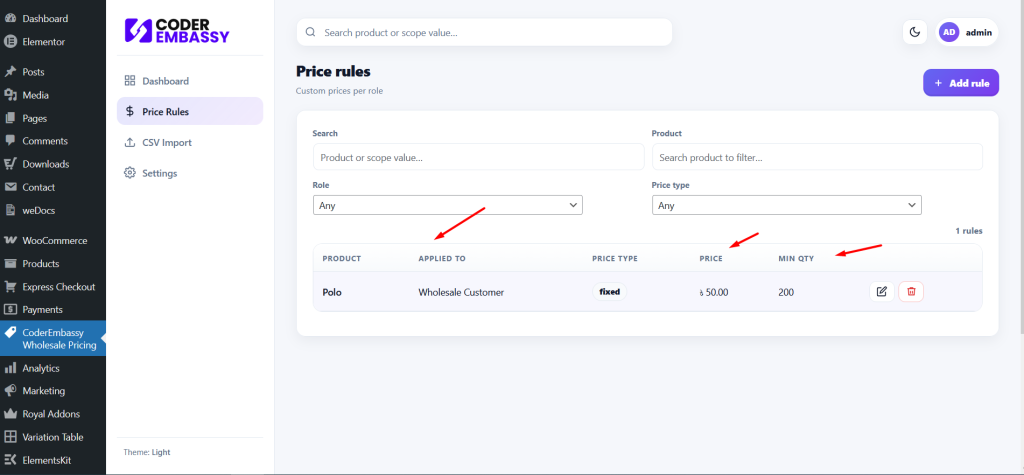
Task: Click the WooCommerce icon in WordPress menu
Action: [10, 241]
